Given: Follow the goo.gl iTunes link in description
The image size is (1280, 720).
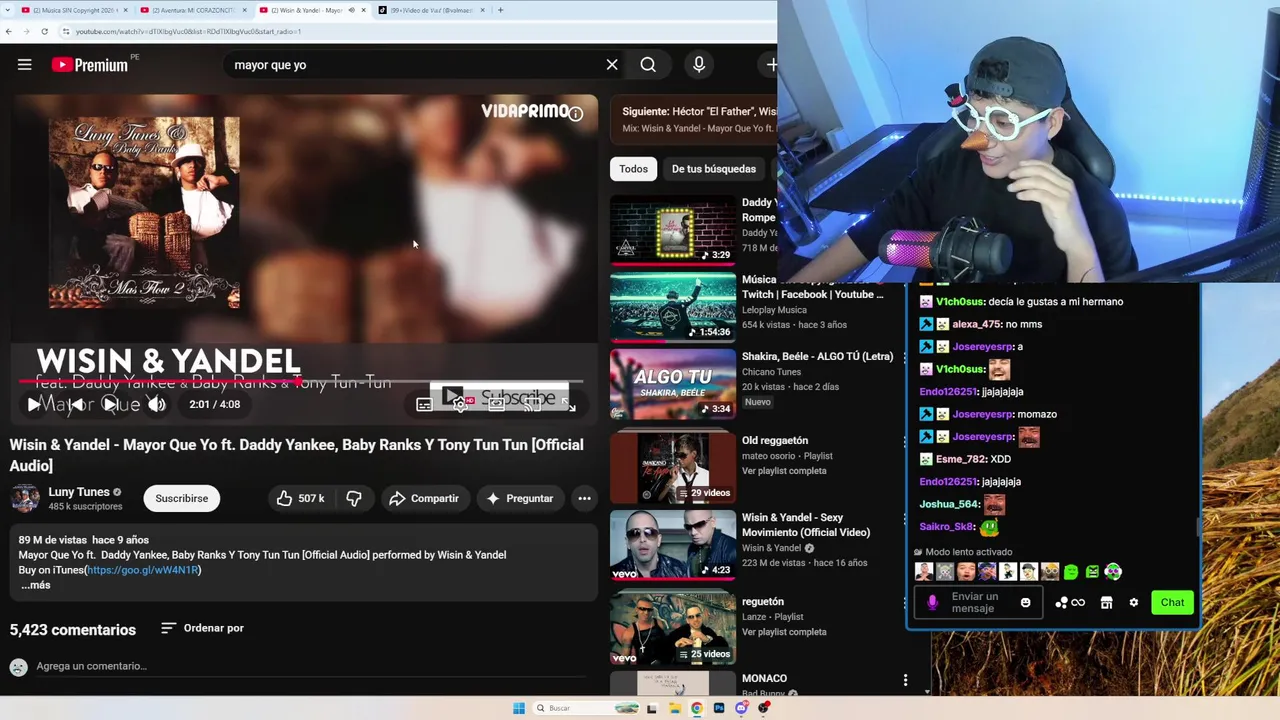Looking at the screenshot, I should tap(143, 570).
